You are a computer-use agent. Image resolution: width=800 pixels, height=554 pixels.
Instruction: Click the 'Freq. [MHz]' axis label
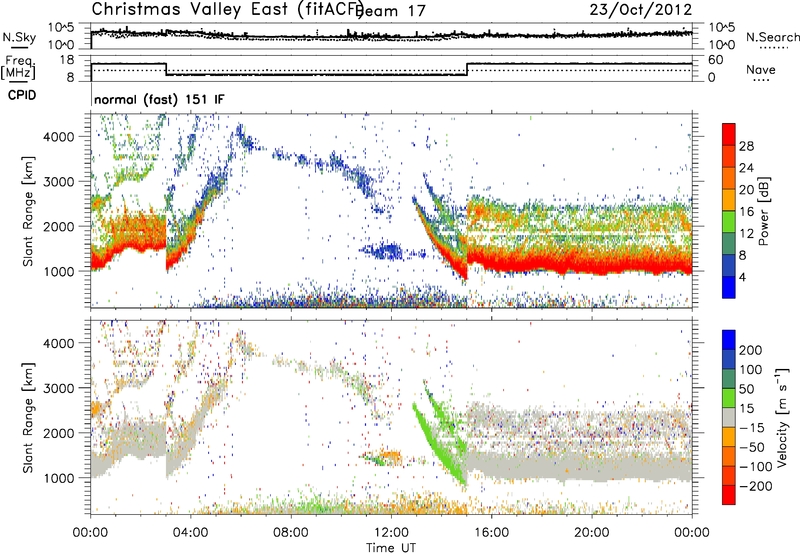(18, 67)
